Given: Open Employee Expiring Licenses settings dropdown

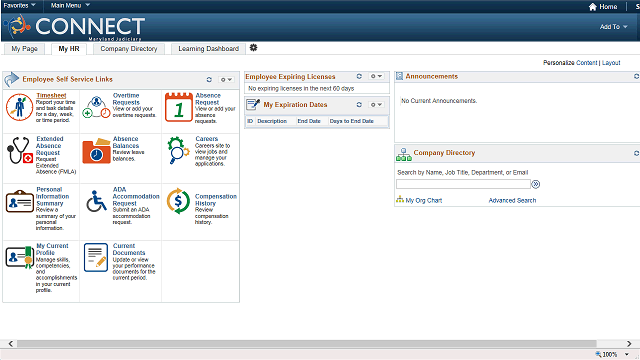Looking at the screenshot, I should [376, 76].
